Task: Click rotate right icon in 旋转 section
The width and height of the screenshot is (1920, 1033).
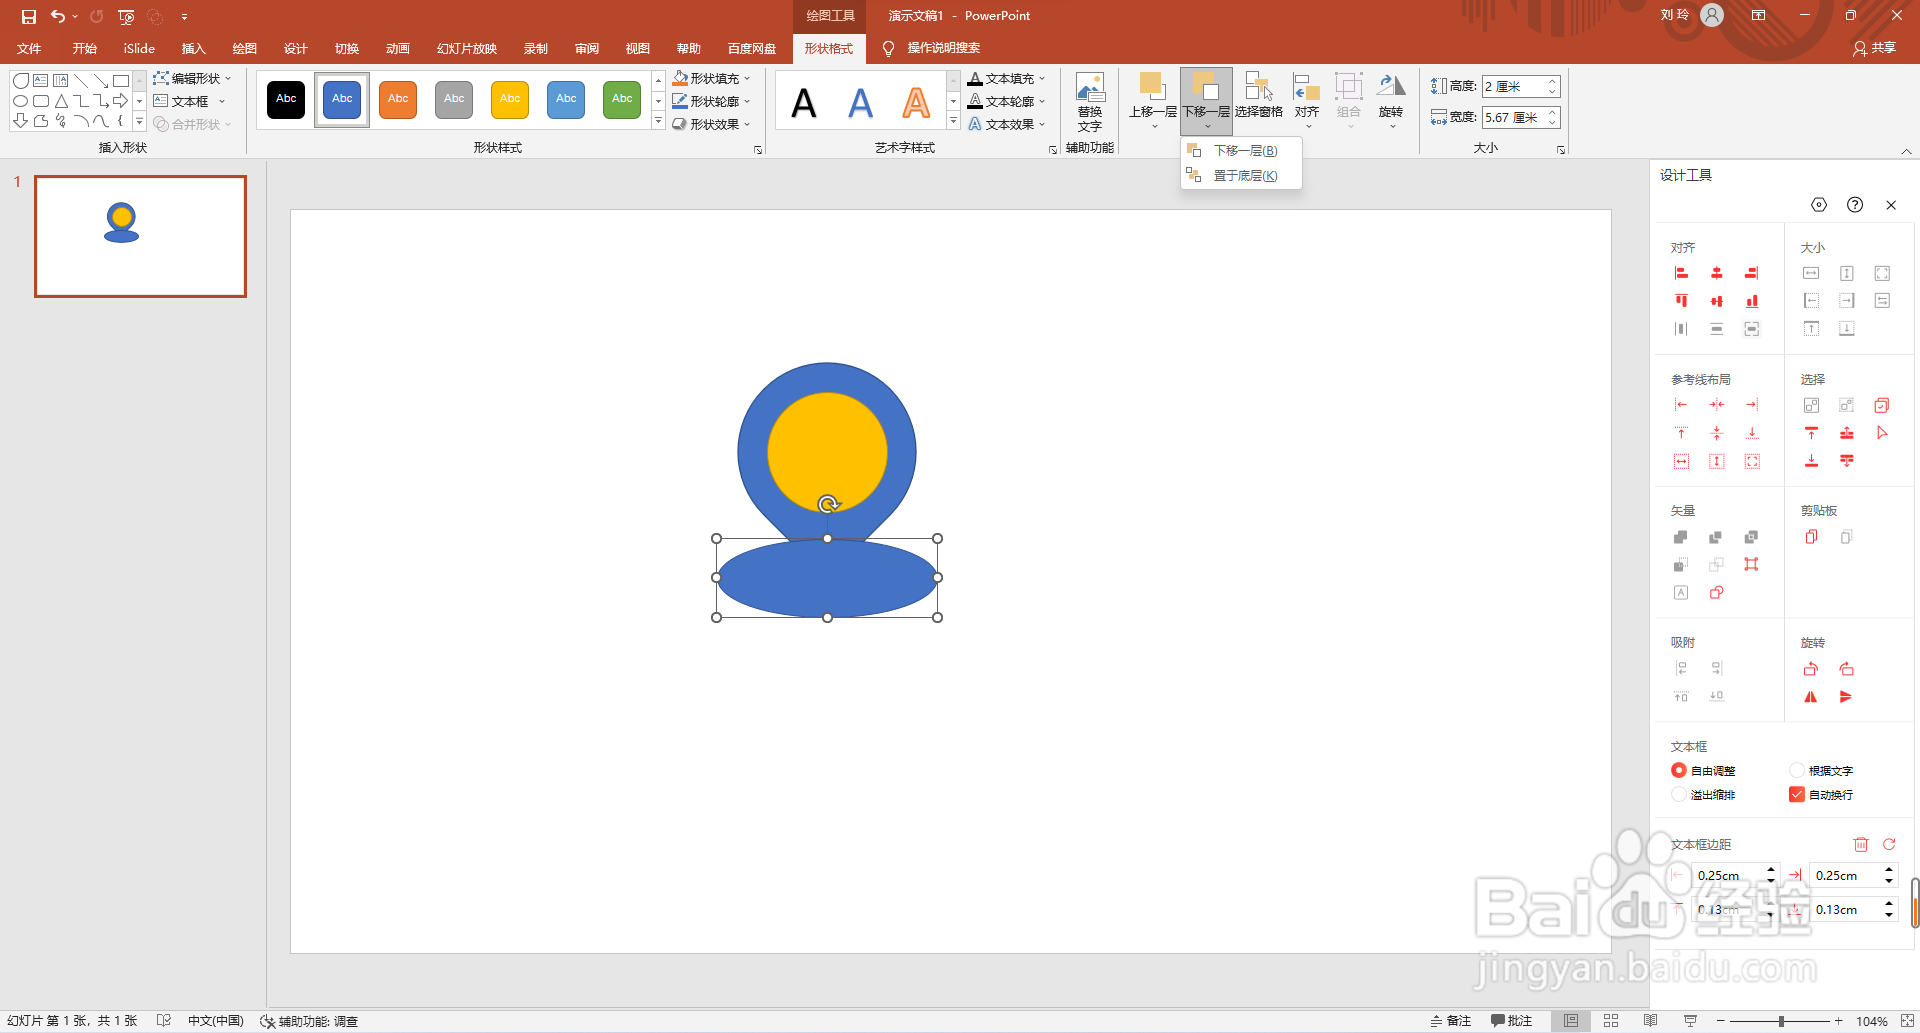Action: (1847, 669)
